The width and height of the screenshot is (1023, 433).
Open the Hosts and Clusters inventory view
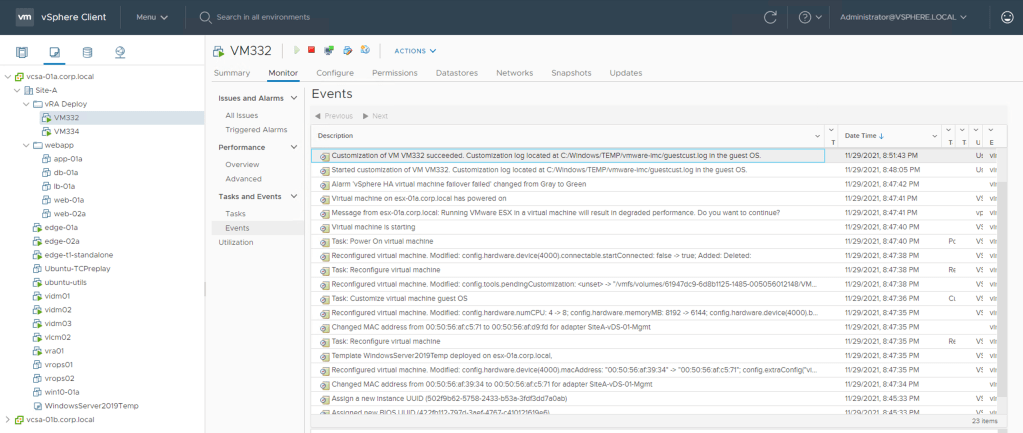coord(22,52)
